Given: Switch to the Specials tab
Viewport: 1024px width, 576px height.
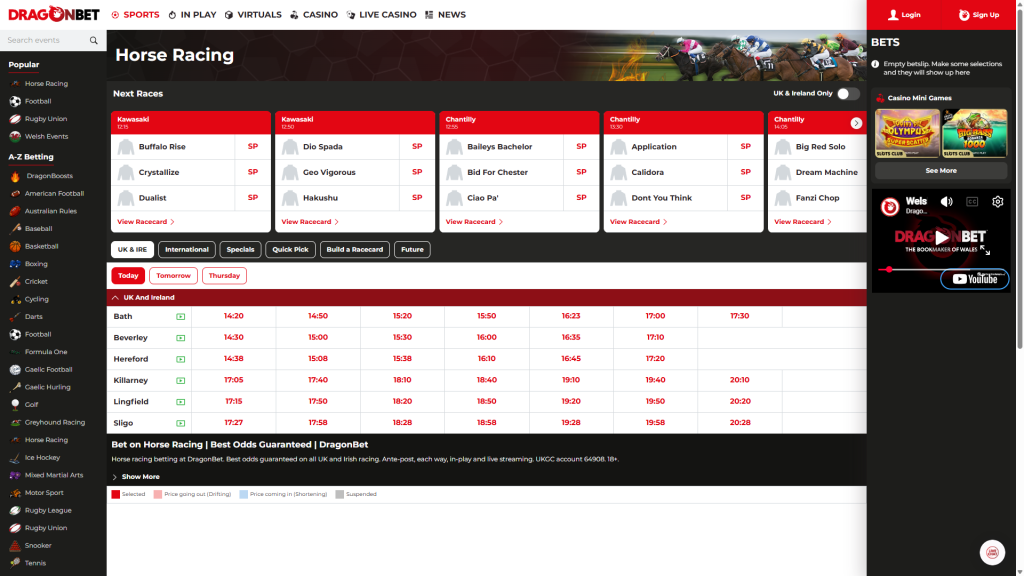Looking at the screenshot, I should 240,249.
